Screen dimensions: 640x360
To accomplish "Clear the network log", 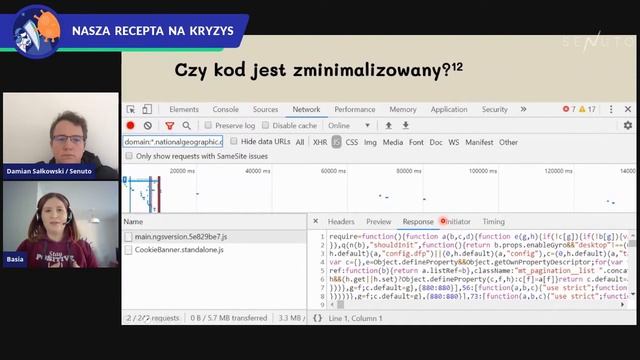I will [148, 126].
